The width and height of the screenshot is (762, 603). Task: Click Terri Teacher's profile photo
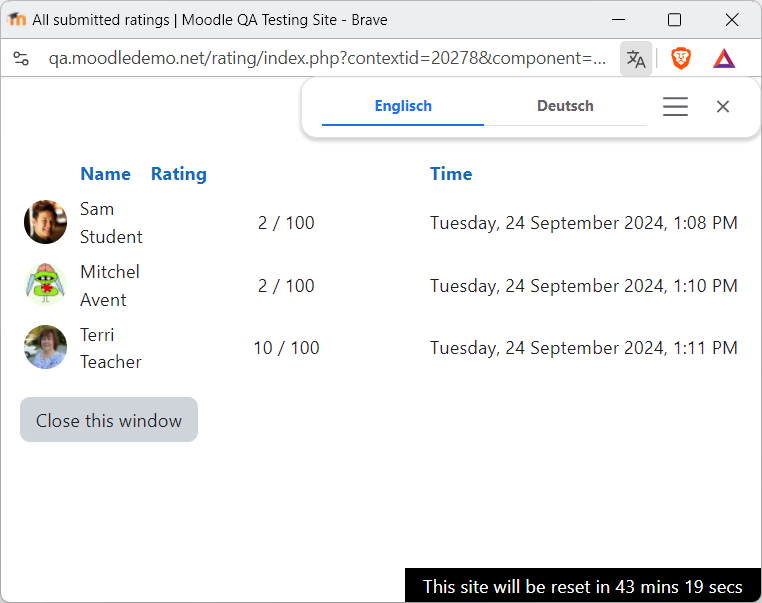pyautogui.click(x=46, y=347)
